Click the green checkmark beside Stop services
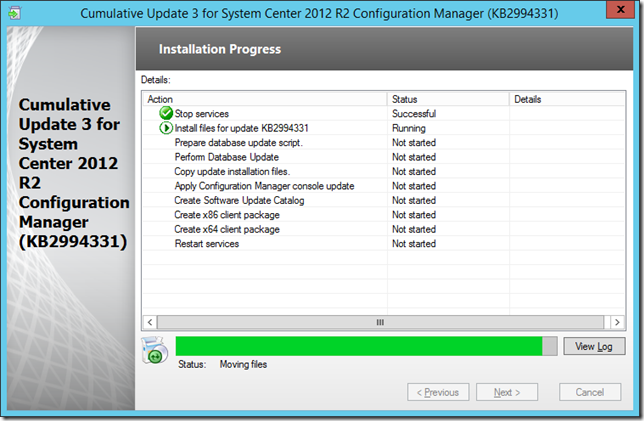 point(166,113)
